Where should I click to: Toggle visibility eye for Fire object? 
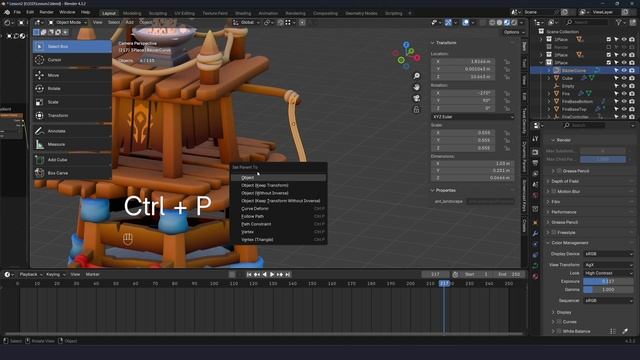pyautogui.click(x=624, y=93)
